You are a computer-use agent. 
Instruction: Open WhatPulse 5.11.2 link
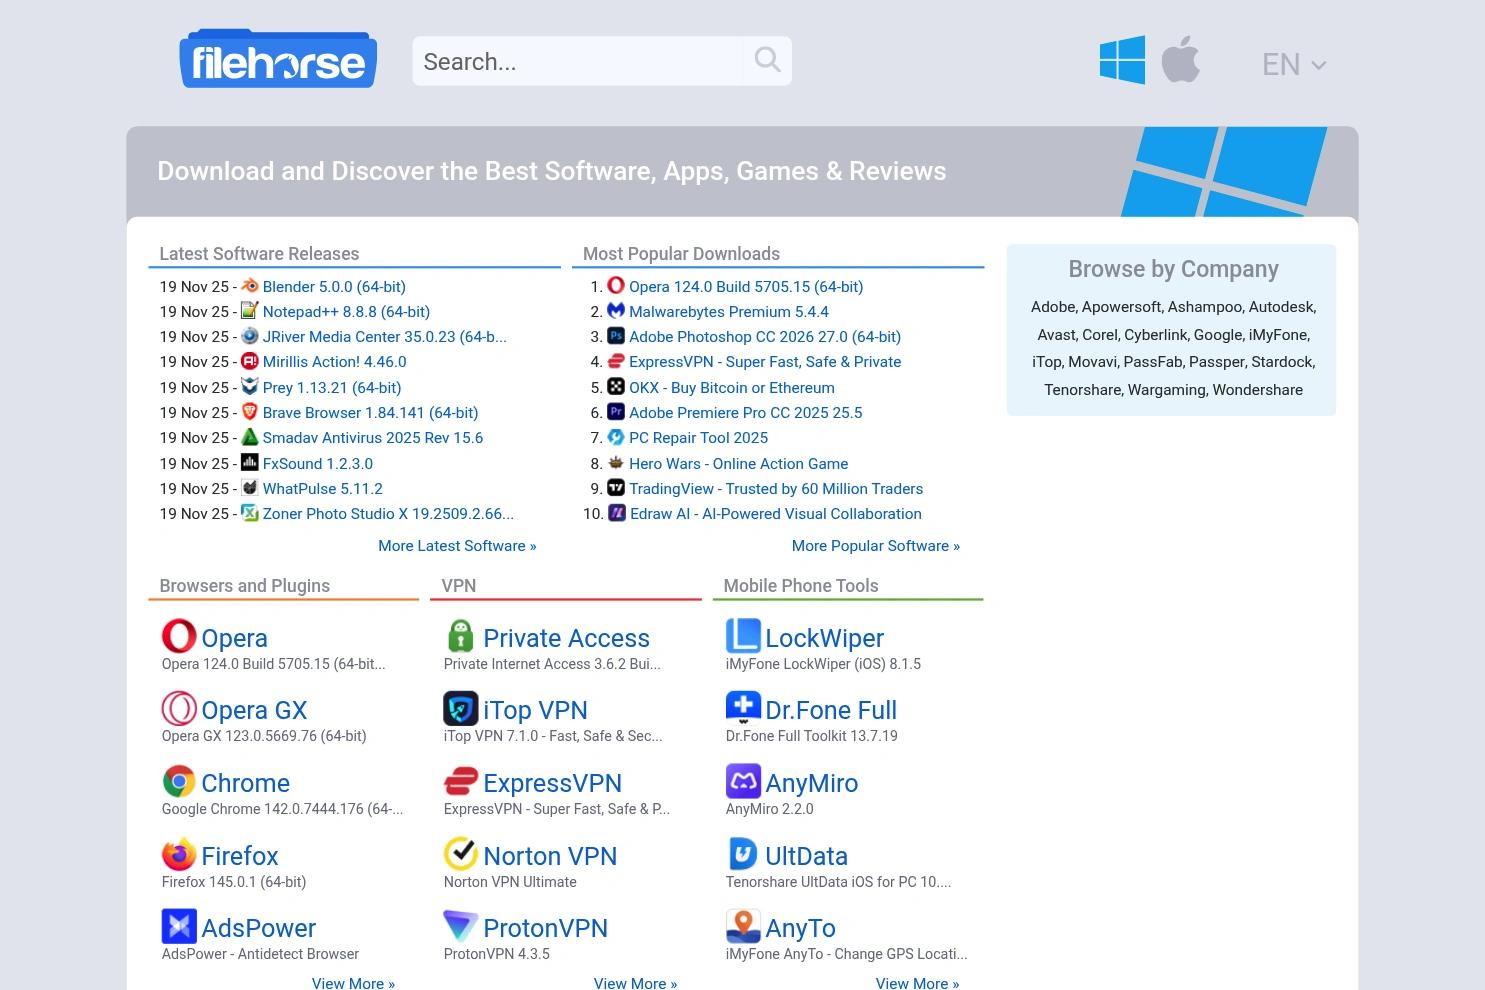click(322, 489)
